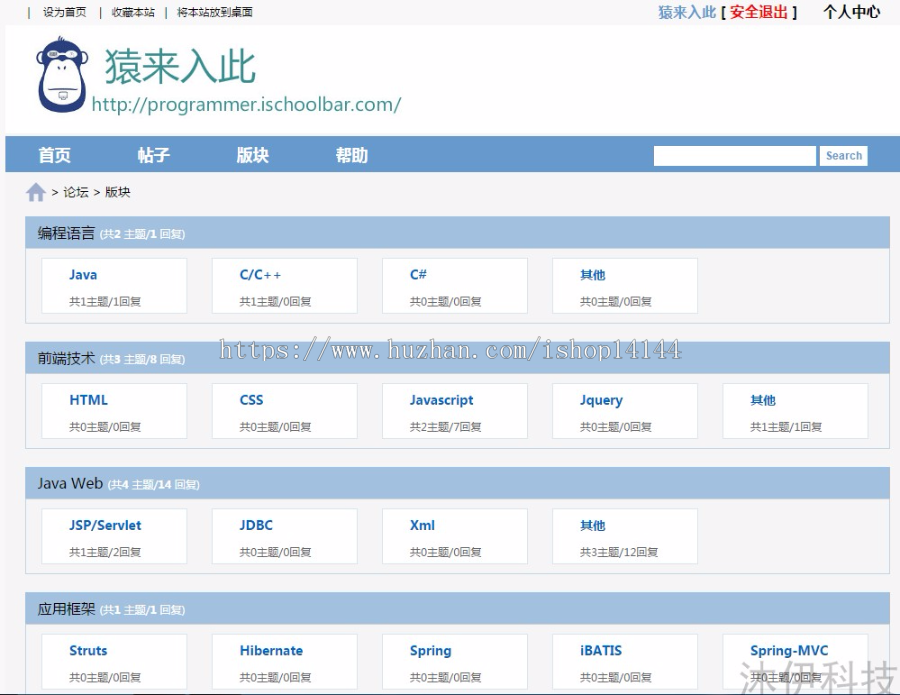This screenshot has height=695, width=900.
Task: Open the 版块 navigation menu item
Action: point(252,155)
